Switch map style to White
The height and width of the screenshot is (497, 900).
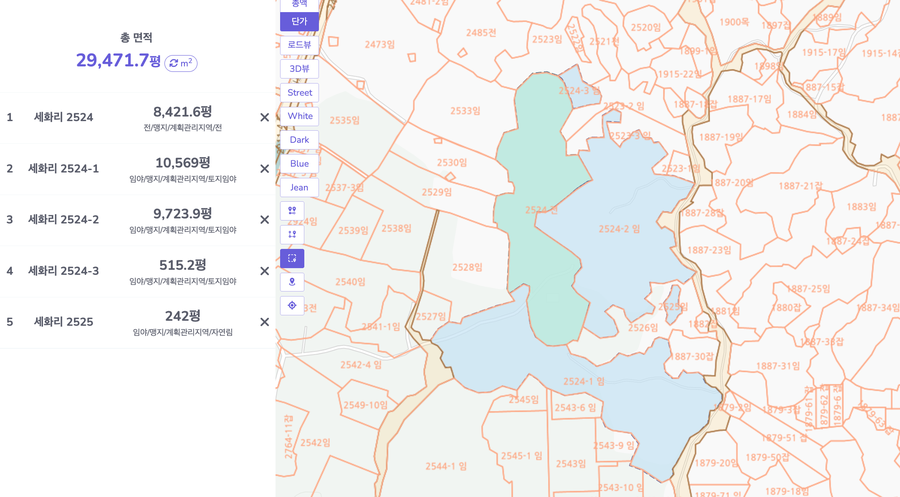(299, 116)
